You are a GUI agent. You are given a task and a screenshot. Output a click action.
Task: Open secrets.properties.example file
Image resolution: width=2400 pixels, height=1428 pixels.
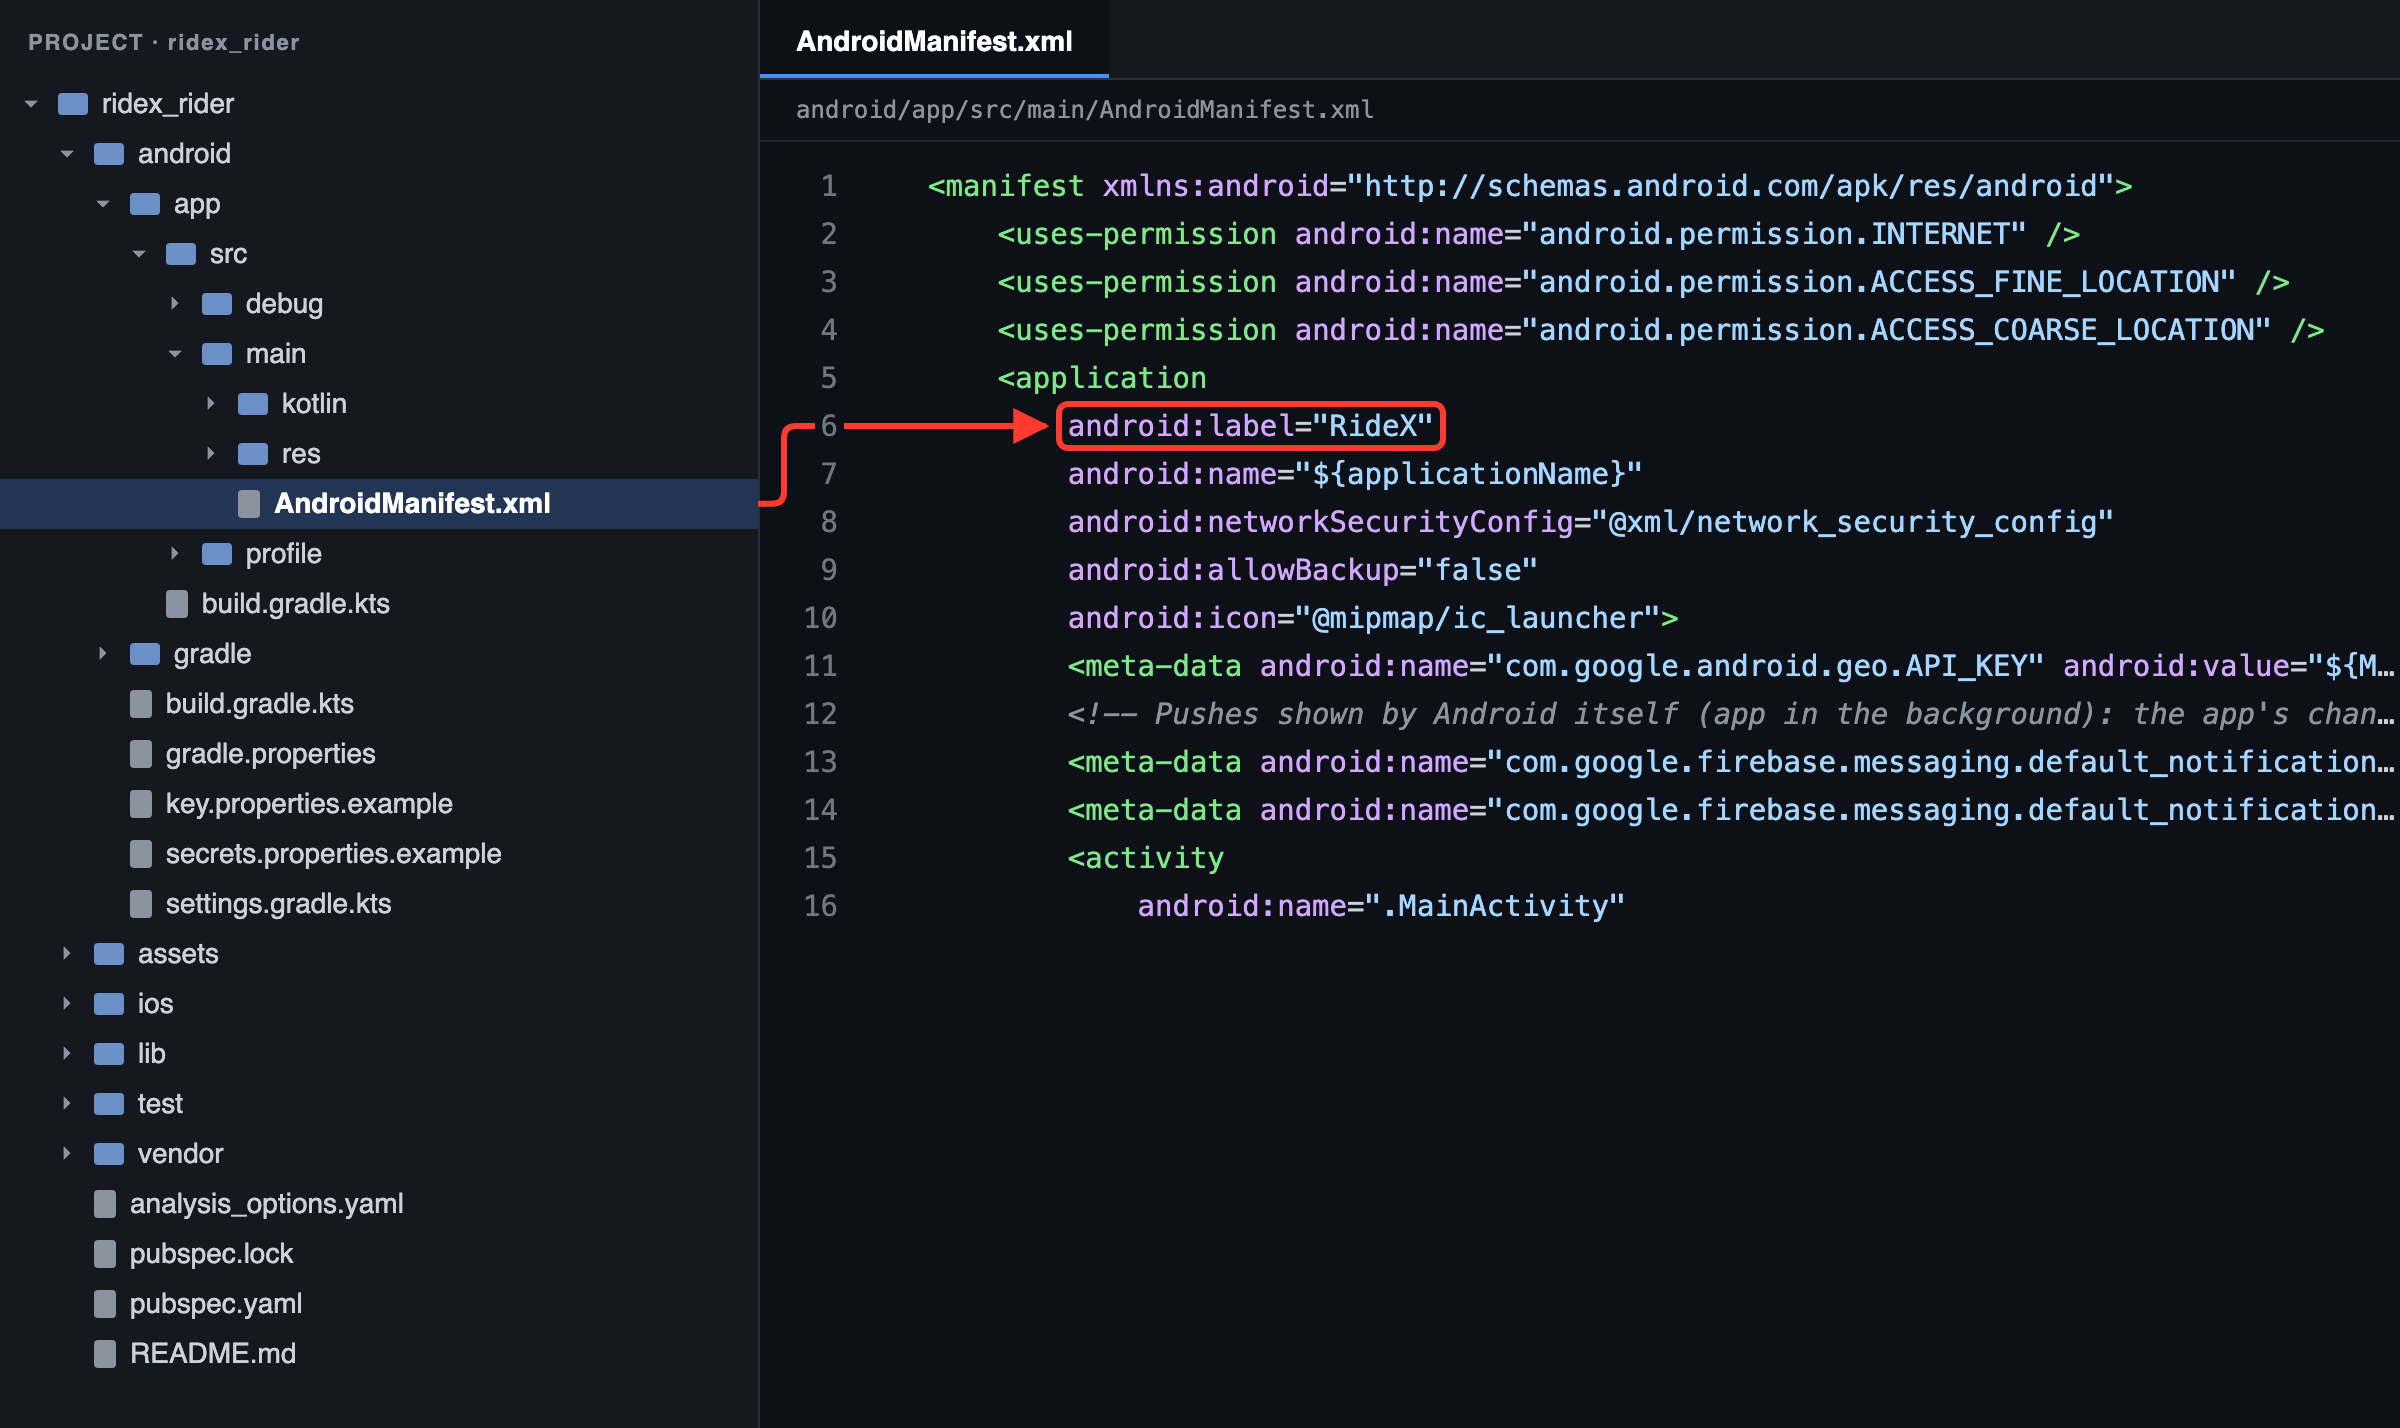pyautogui.click(x=333, y=854)
